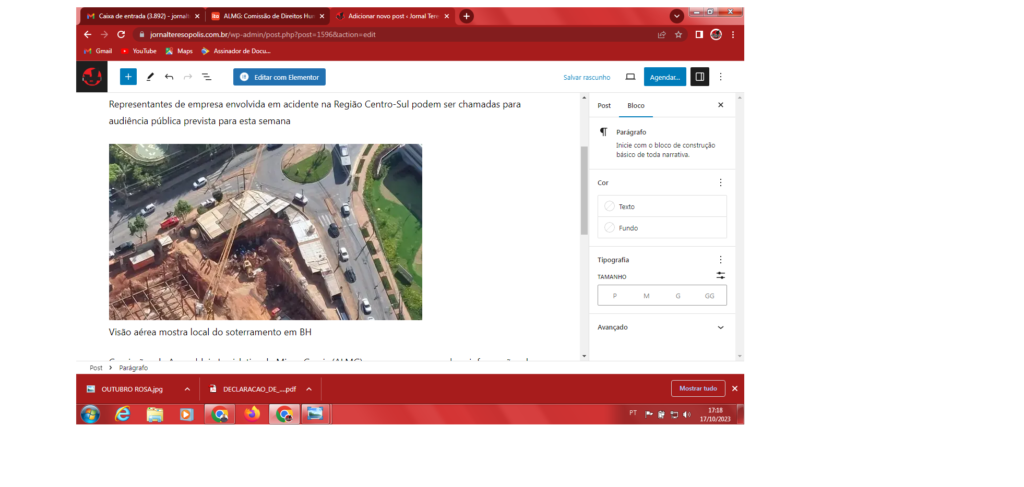This screenshot has width=1024, height=487.
Task: Select the Texto color option
Action: (x=662, y=206)
